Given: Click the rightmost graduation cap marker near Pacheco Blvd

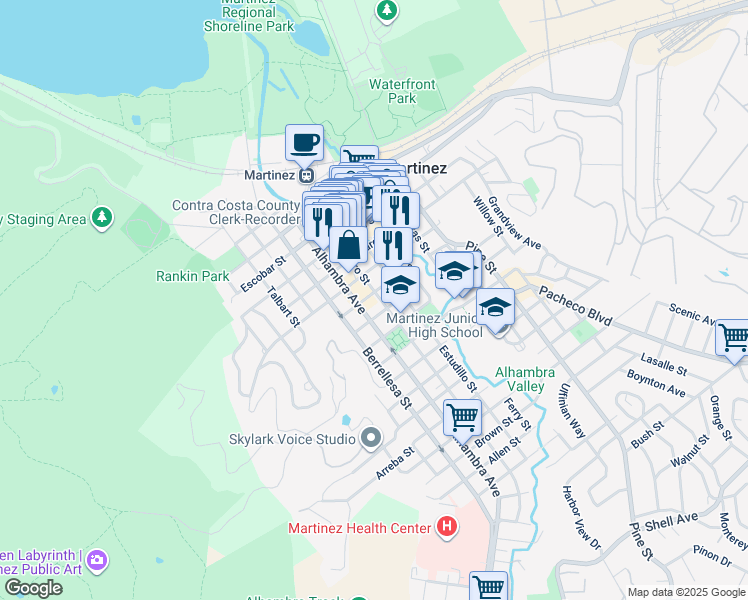Looking at the screenshot, I should (x=495, y=307).
